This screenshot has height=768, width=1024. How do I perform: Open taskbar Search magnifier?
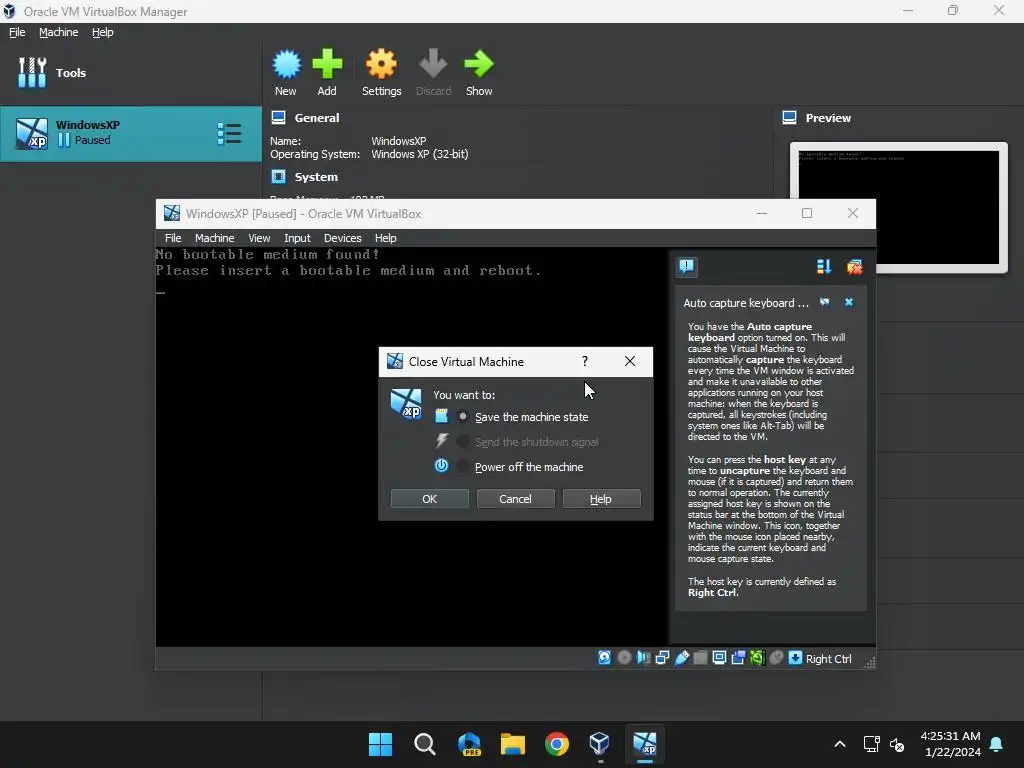coord(424,744)
